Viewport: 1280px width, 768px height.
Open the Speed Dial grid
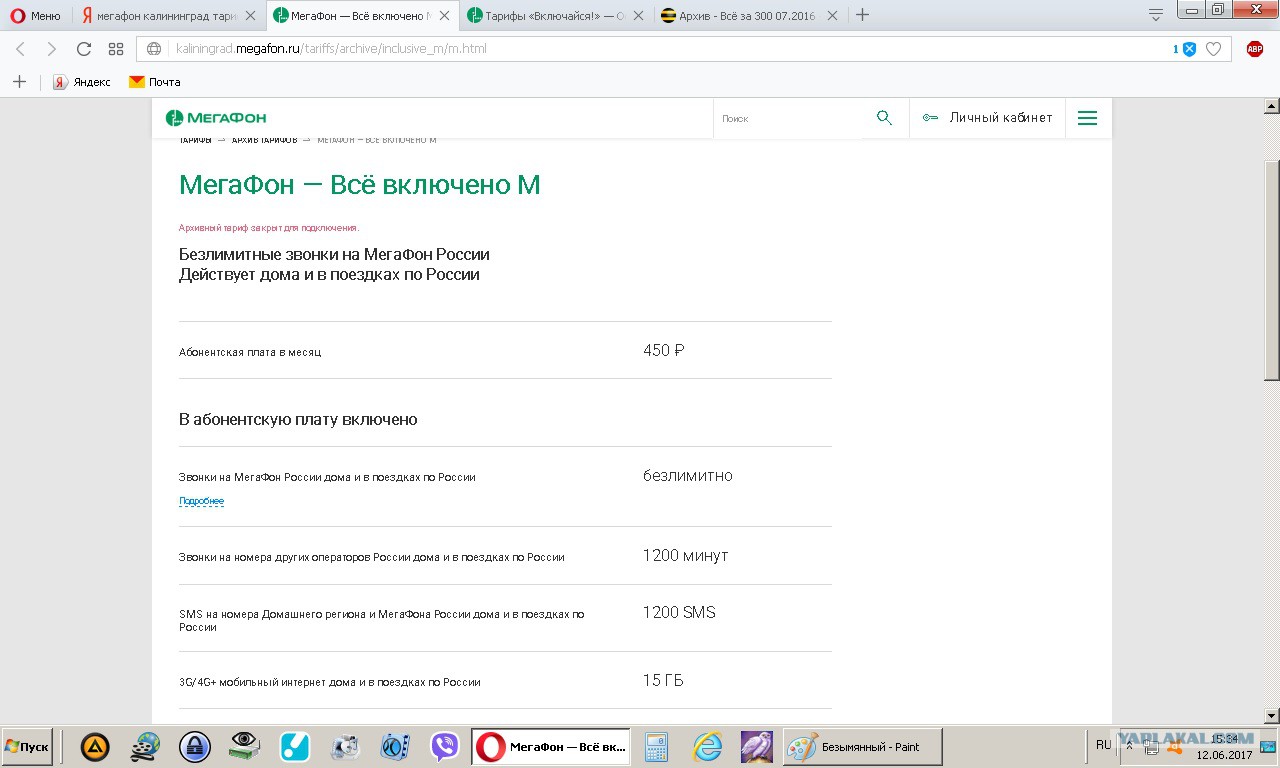[116, 49]
